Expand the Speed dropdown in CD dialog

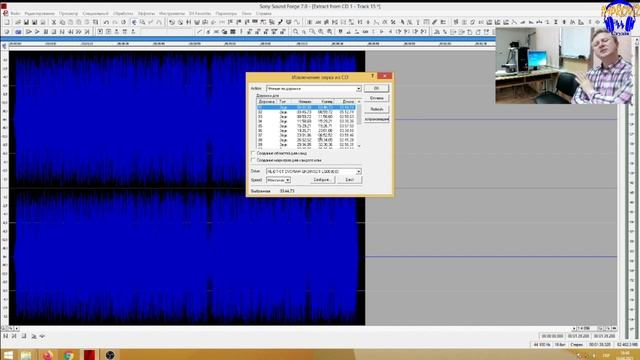288,180
